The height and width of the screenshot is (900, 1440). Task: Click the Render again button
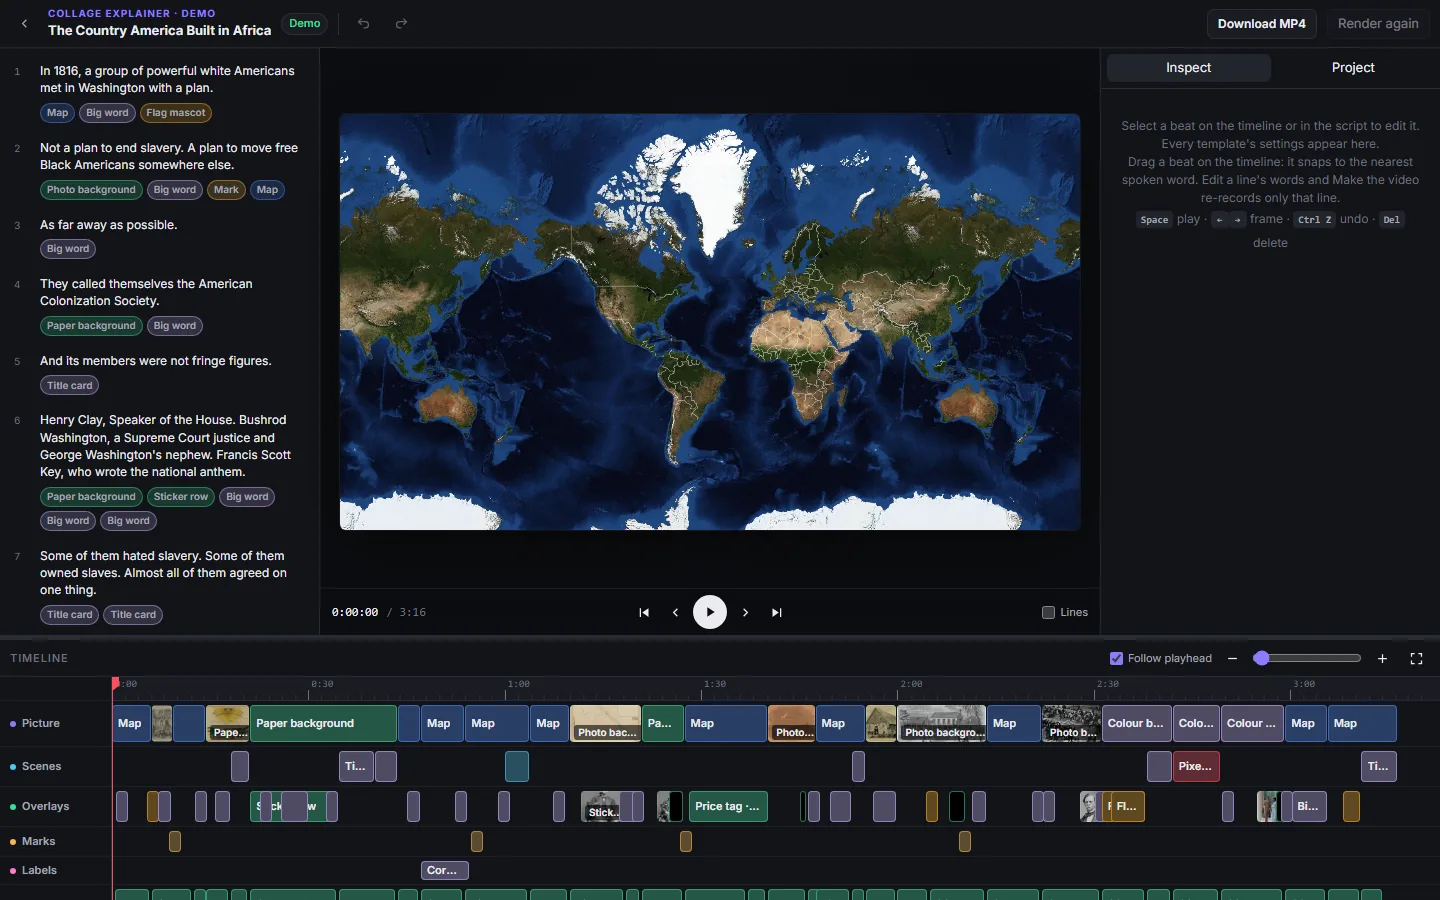point(1378,23)
